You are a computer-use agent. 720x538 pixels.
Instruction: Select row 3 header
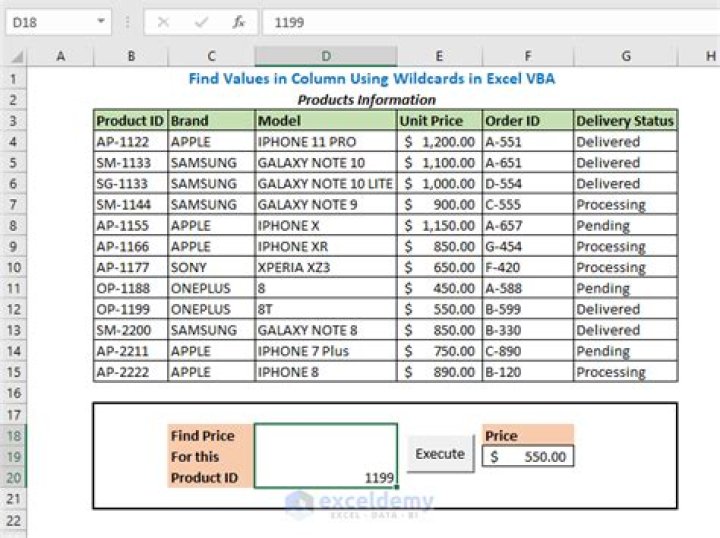click(13, 121)
